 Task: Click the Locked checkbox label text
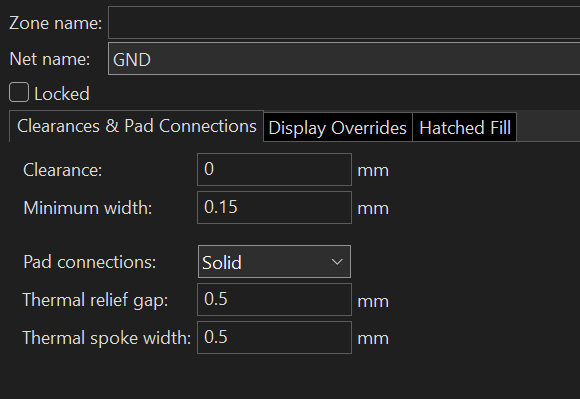pos(62,94)
